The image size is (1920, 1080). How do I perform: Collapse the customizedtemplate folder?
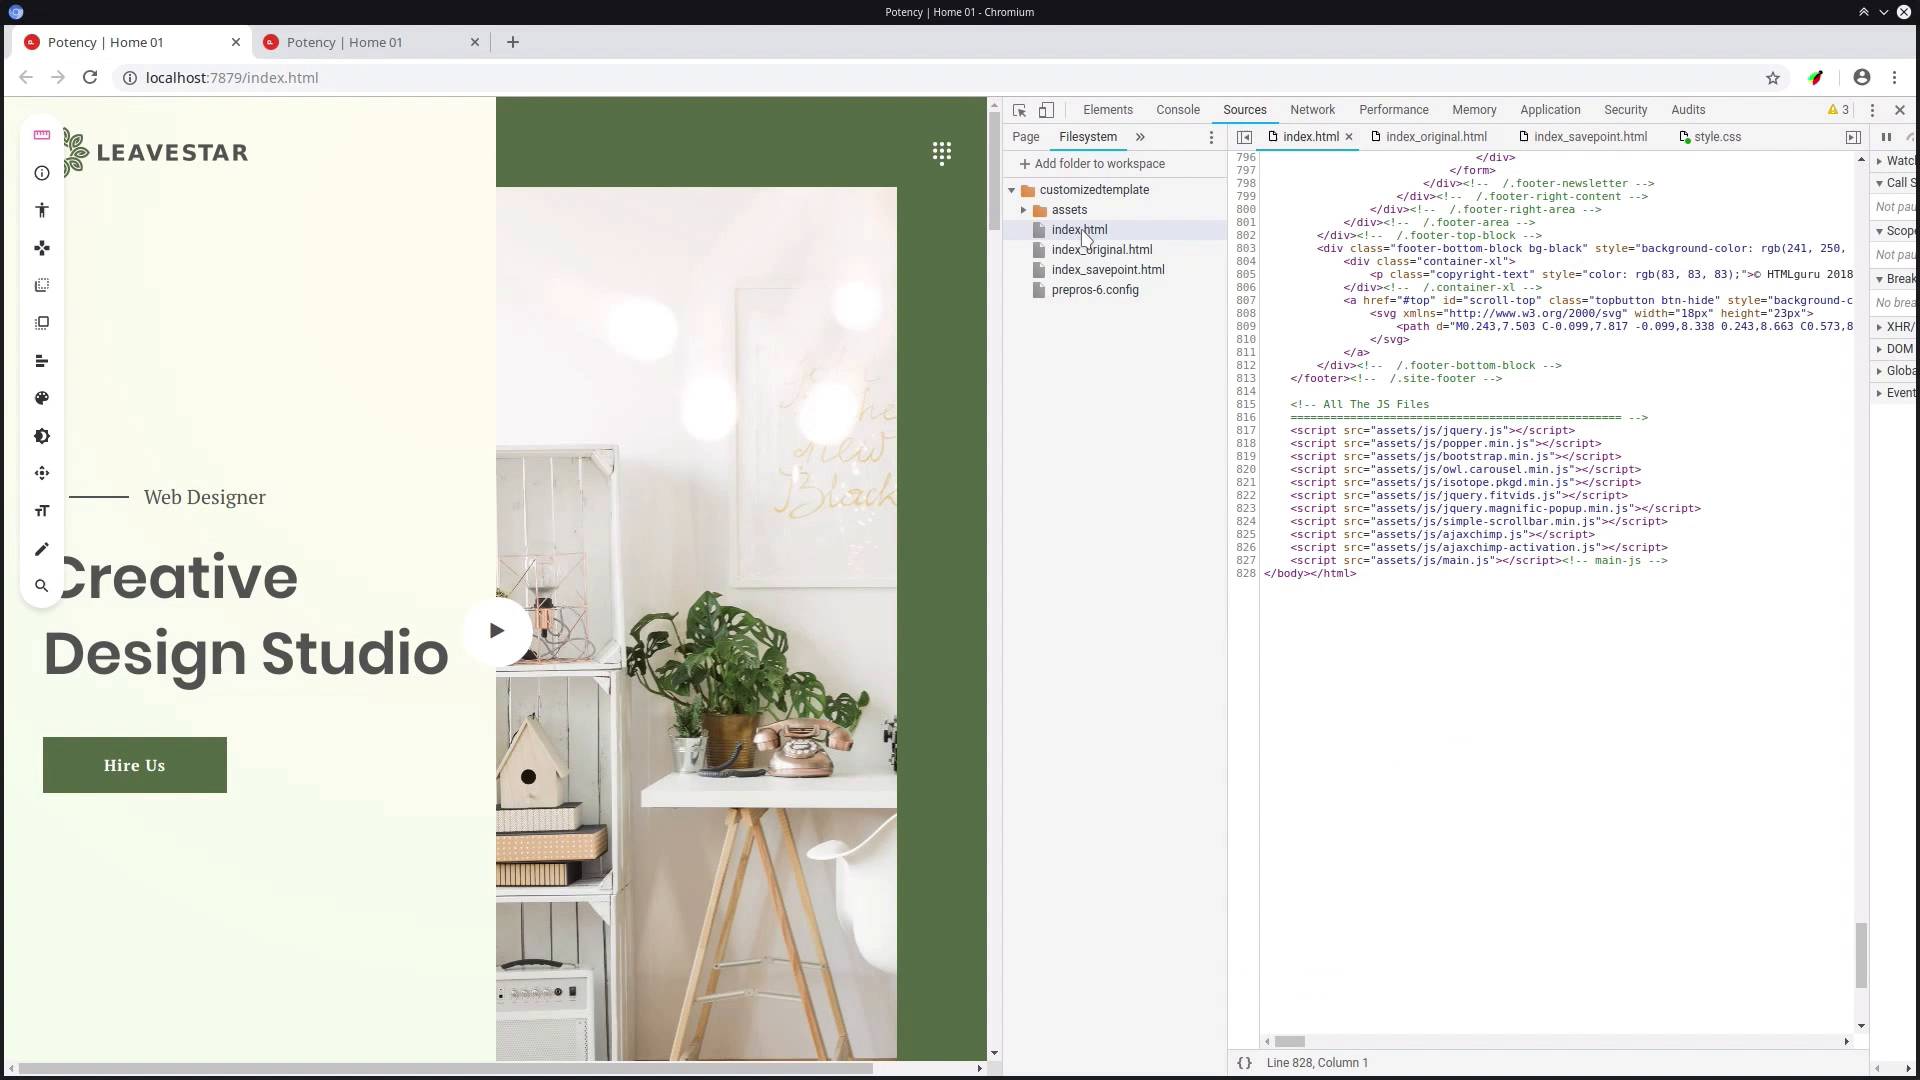point(1012,190)
